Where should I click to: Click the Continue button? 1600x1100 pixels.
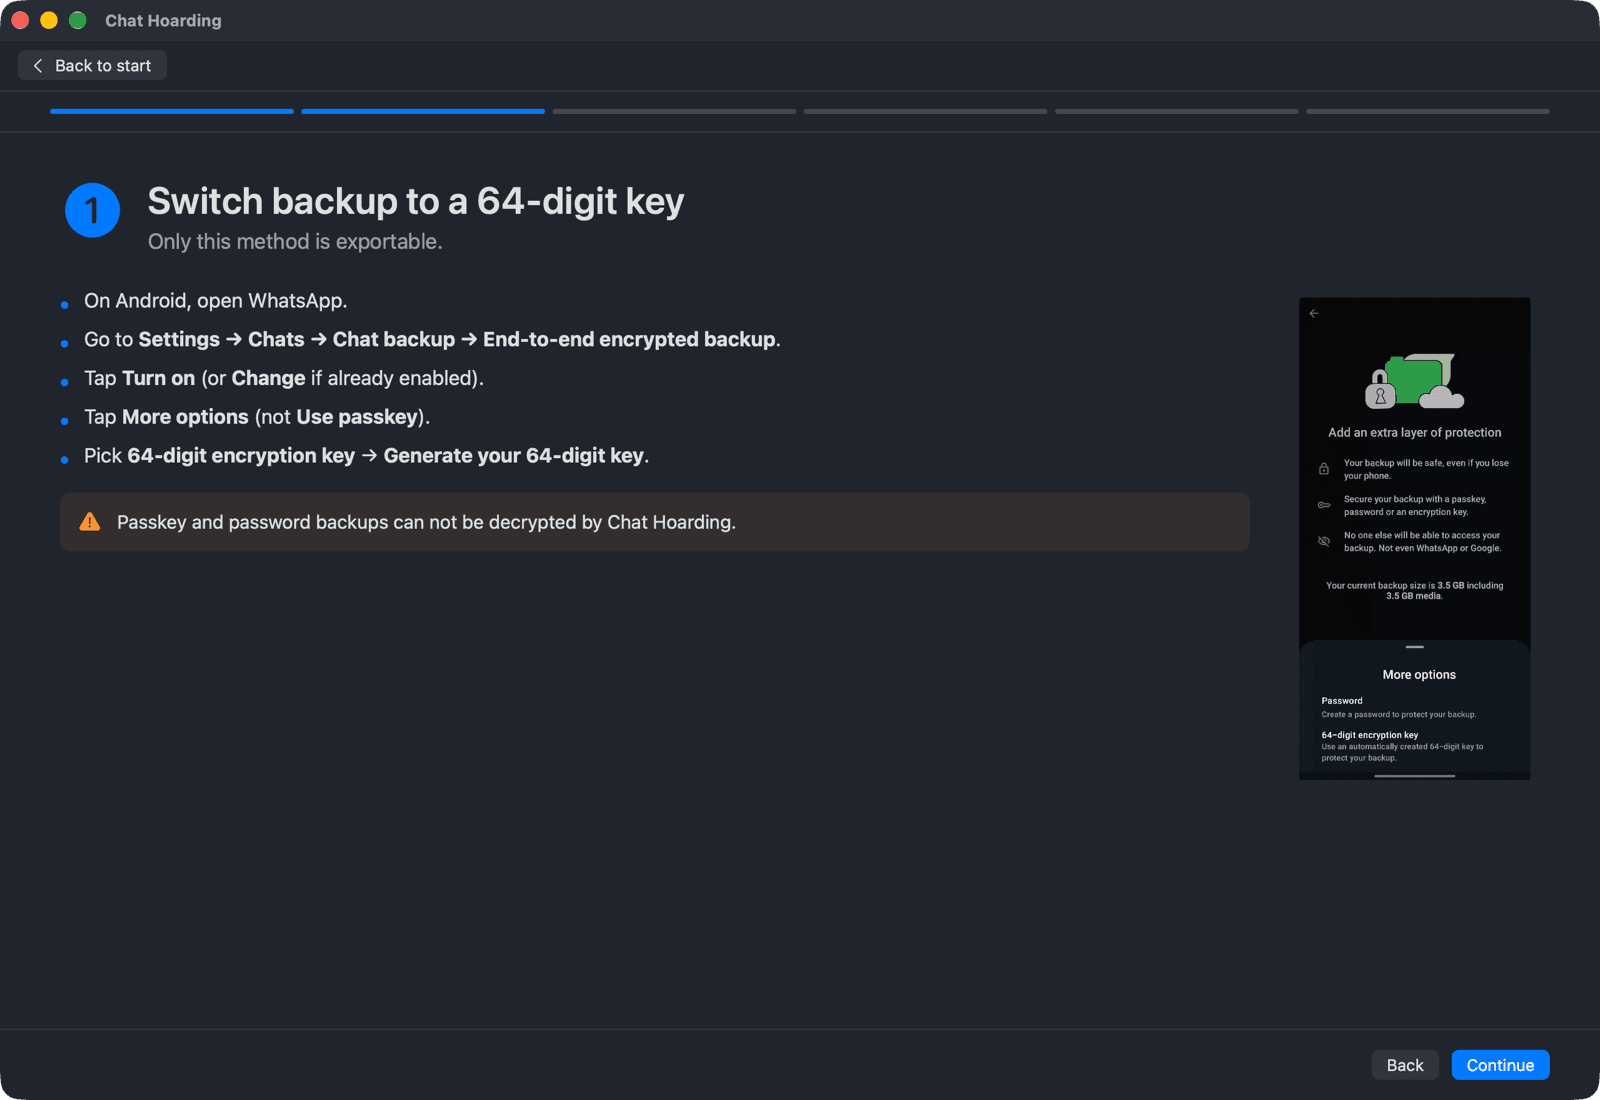(1500, 1065)
